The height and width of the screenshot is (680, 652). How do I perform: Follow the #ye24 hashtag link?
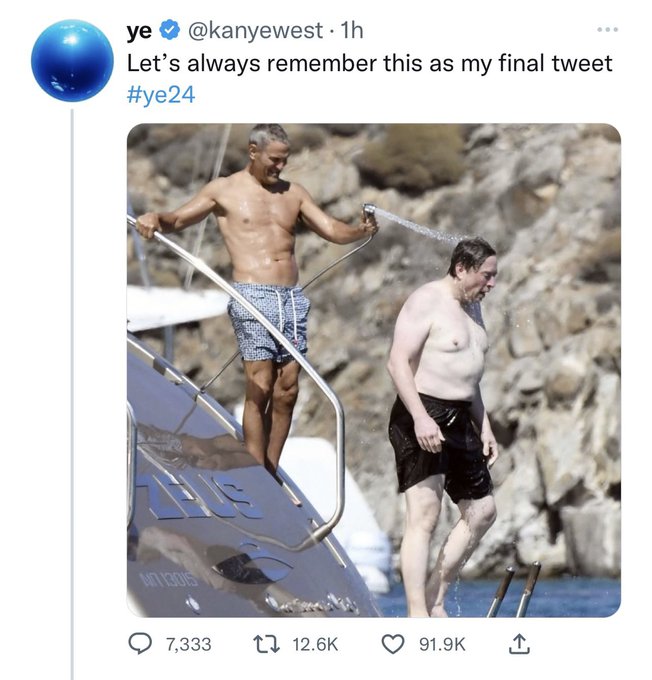coord(160,95)
